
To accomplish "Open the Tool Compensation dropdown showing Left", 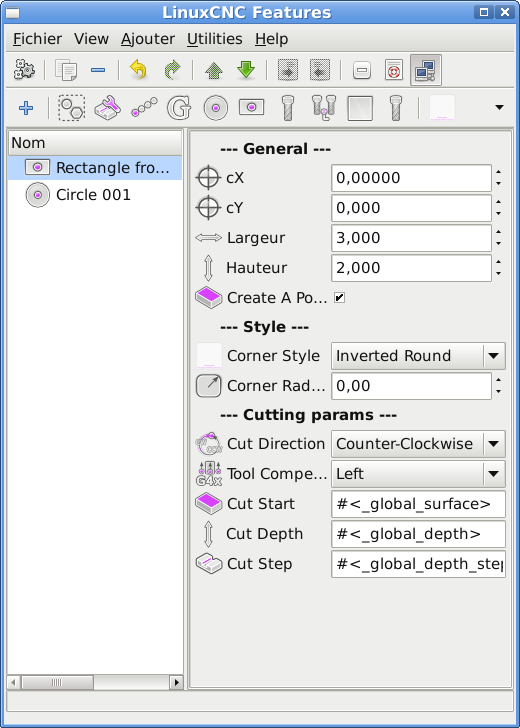I will tap(418, 474).
